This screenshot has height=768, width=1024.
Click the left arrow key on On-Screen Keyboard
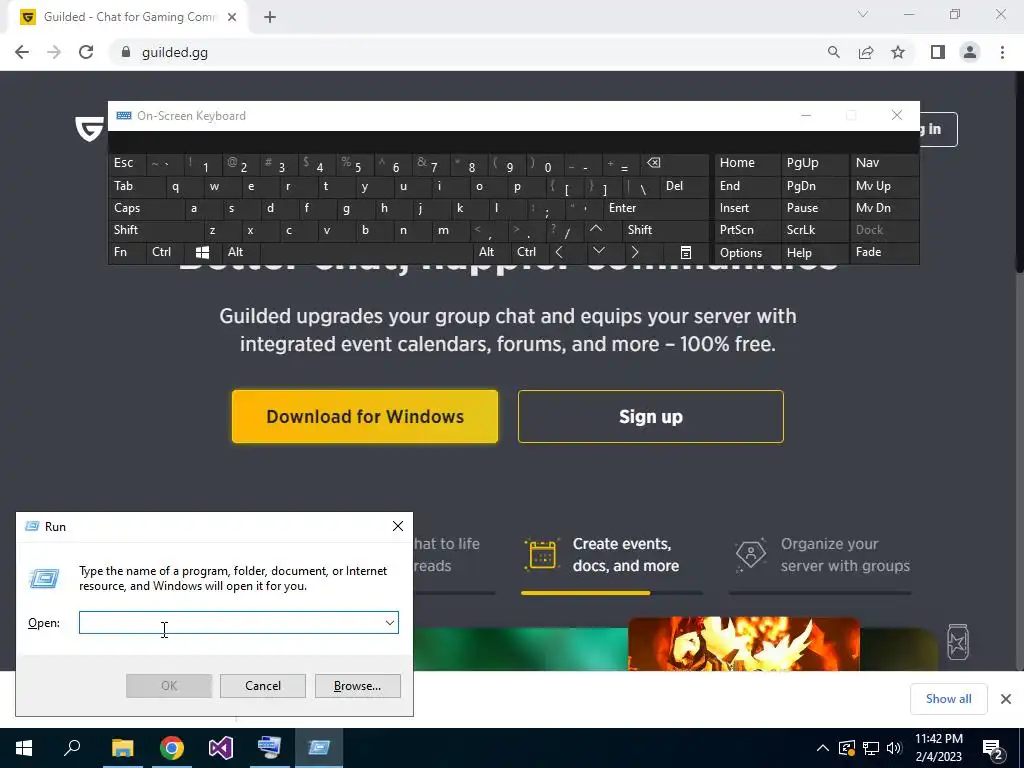(560, 252)
